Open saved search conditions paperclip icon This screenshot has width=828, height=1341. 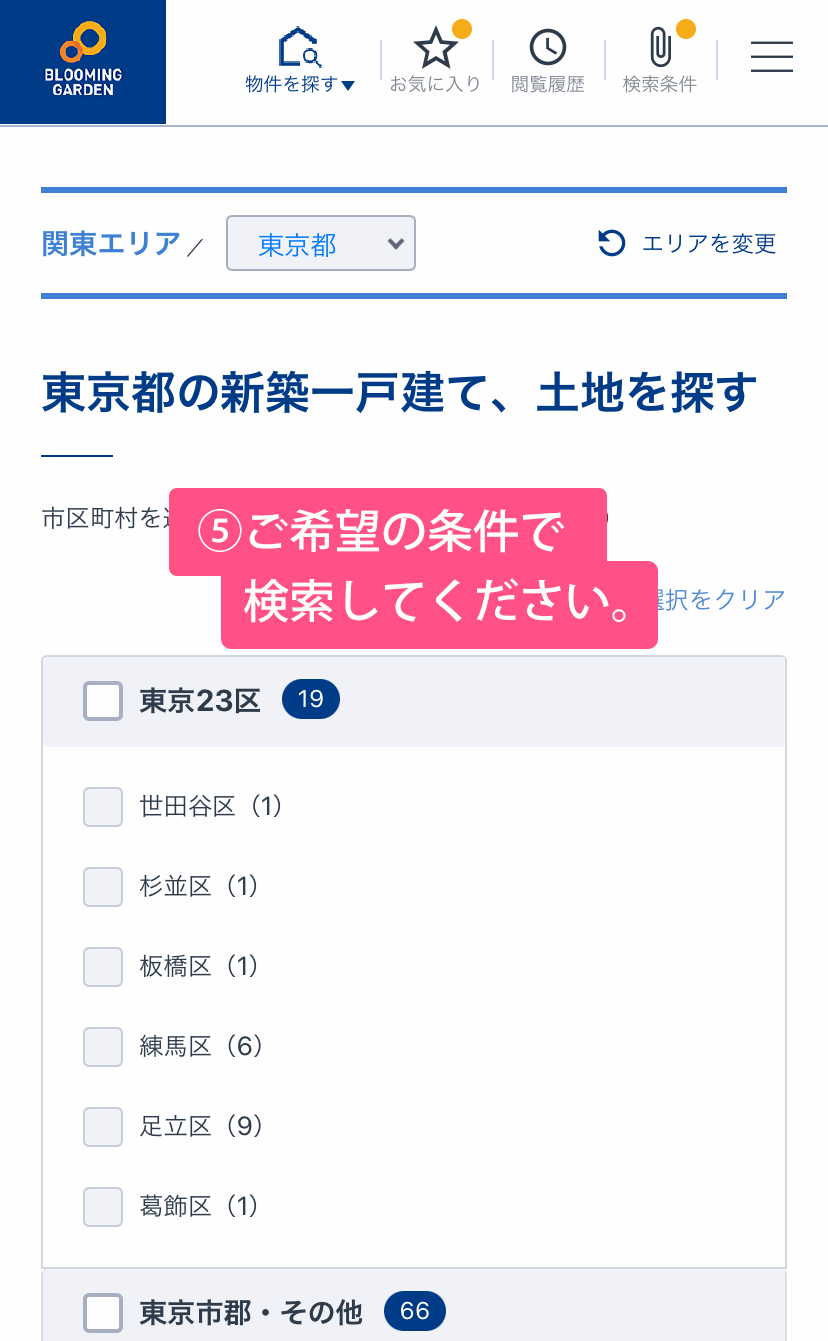(x=659, y=47)
